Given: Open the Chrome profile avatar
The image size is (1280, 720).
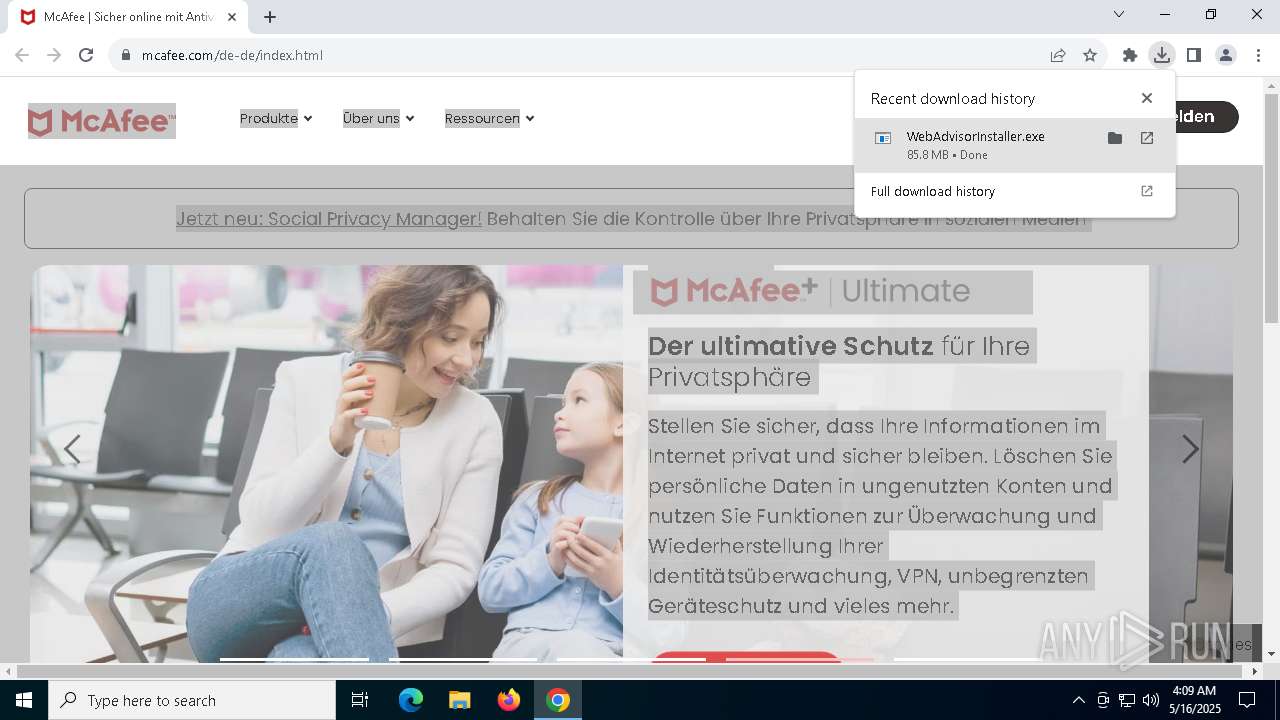Looking at the screenshot, I should coord(1225,55).
